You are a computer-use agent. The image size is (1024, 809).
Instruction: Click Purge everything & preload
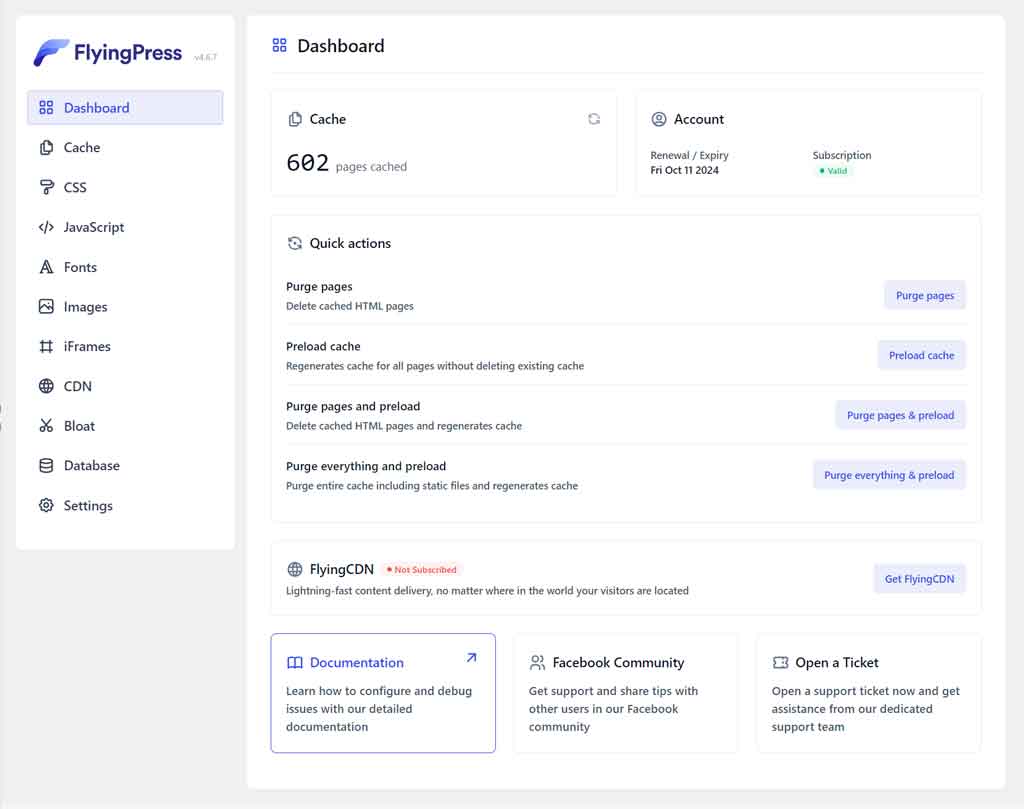tap(888, 475)
